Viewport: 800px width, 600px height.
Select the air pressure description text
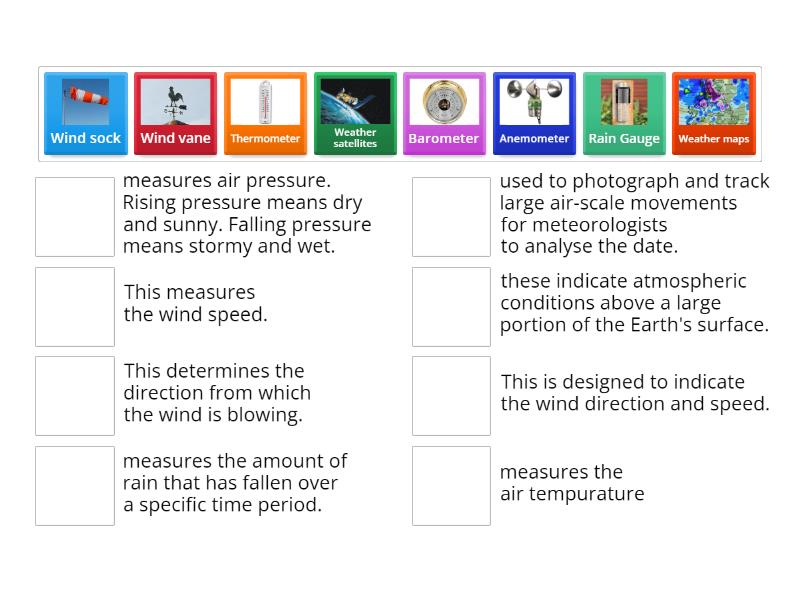246,212
